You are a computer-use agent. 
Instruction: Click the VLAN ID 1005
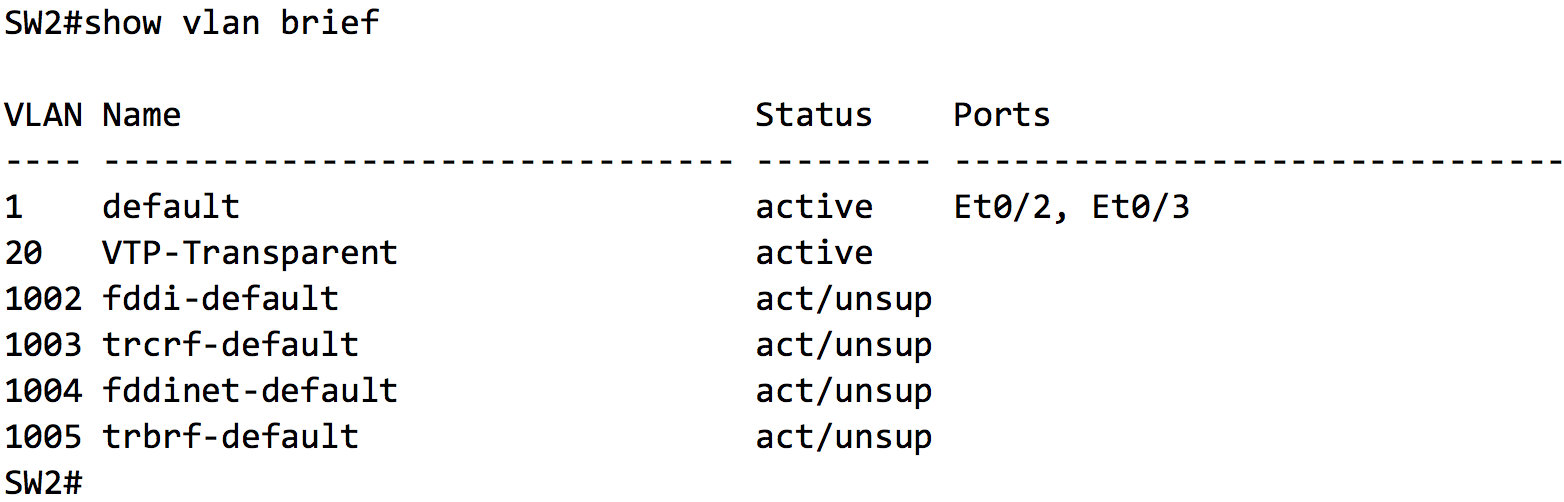point(43,437)
